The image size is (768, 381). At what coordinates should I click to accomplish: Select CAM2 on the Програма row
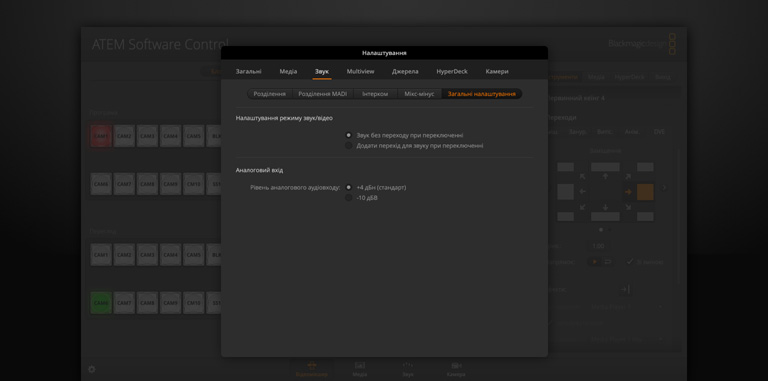coord(124,136)
